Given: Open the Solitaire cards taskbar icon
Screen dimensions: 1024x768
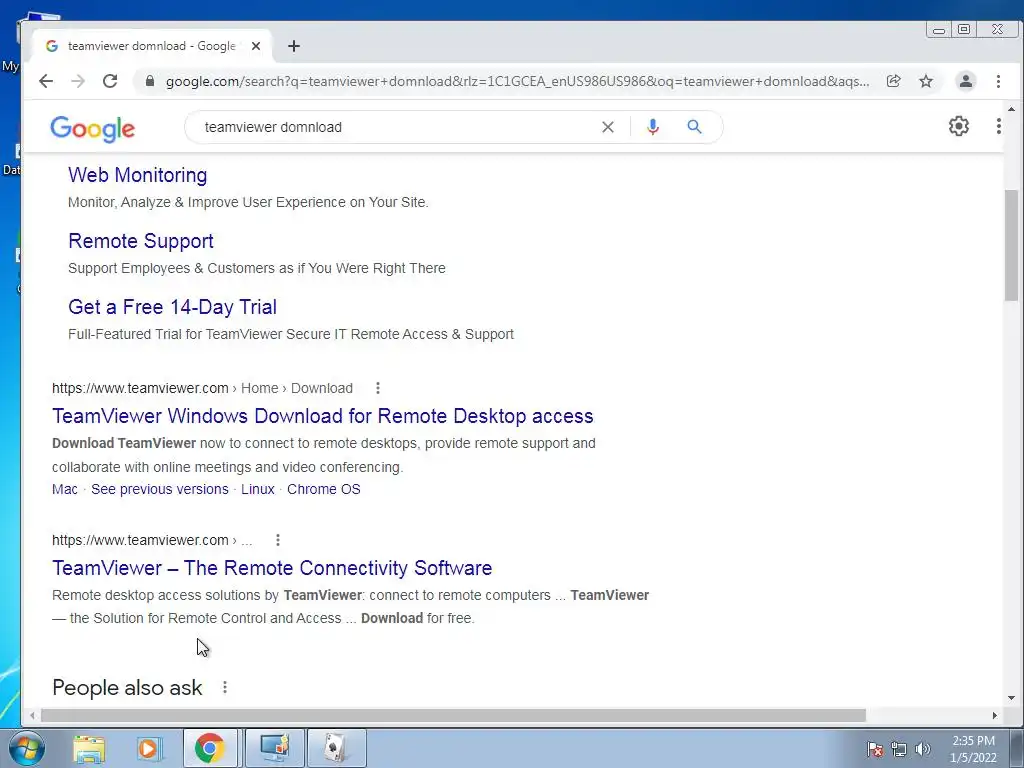Looking at the screenshot, I should pyautogui.click(x=336, y=748).
